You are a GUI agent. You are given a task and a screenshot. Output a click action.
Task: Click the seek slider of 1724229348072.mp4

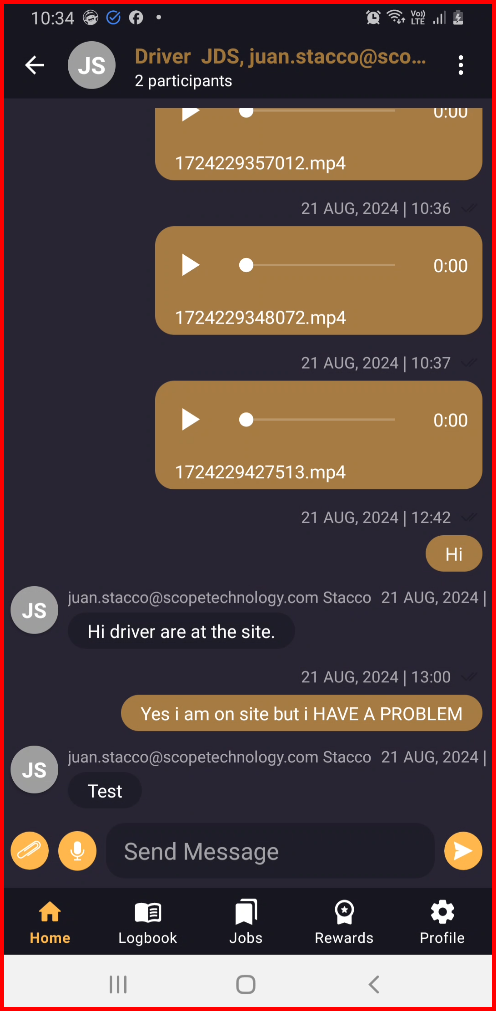click(317, 265)
